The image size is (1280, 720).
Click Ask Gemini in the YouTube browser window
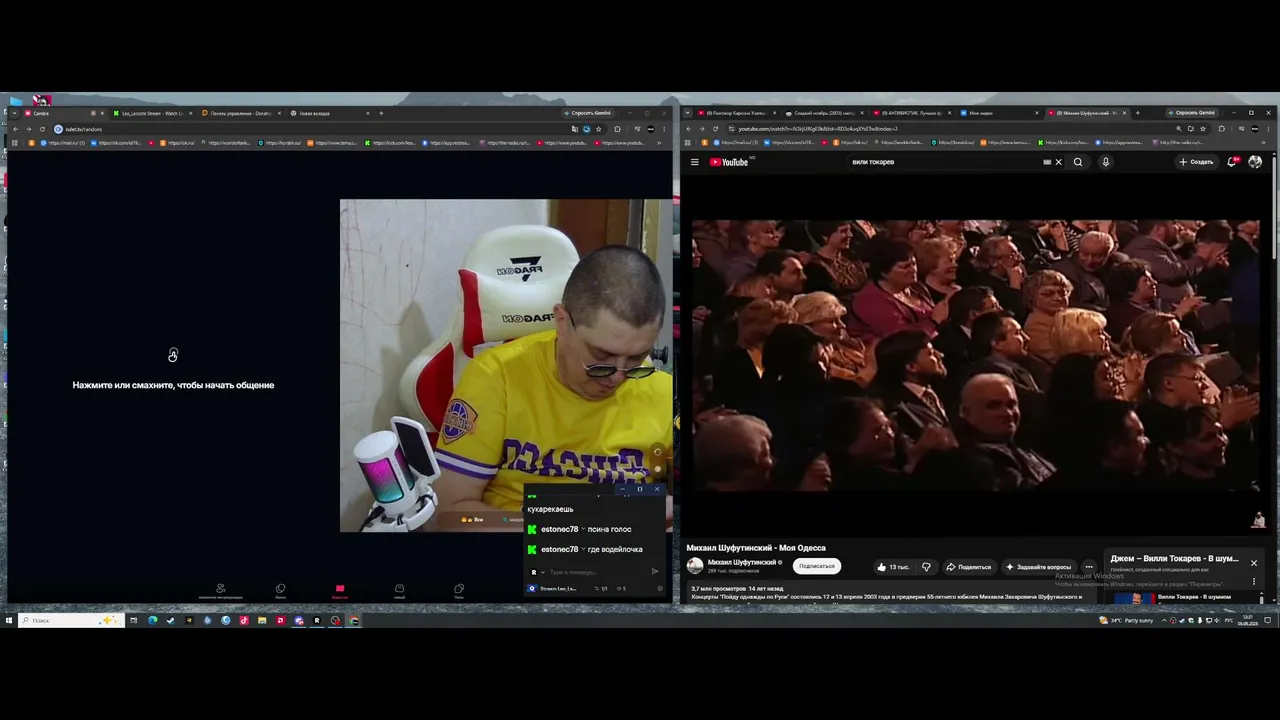(x=1194, y=113)
